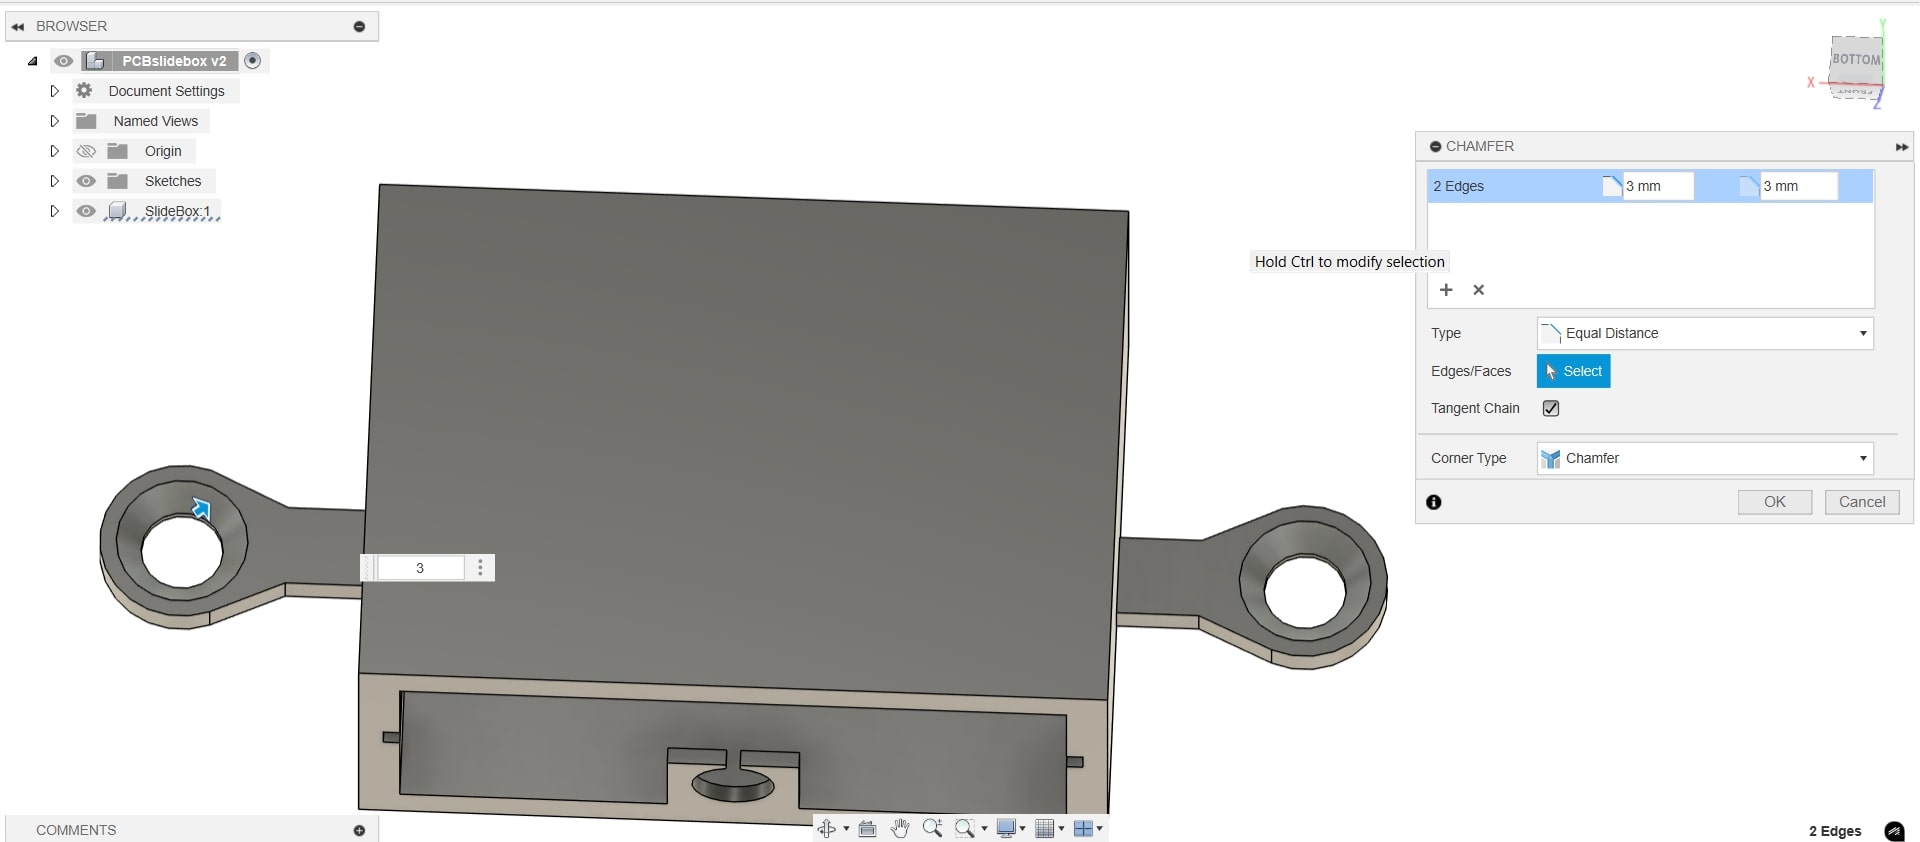This screenshot has width=1920, height=842.
Task: Click the Named Views folder icon
Action: point(87,121)
